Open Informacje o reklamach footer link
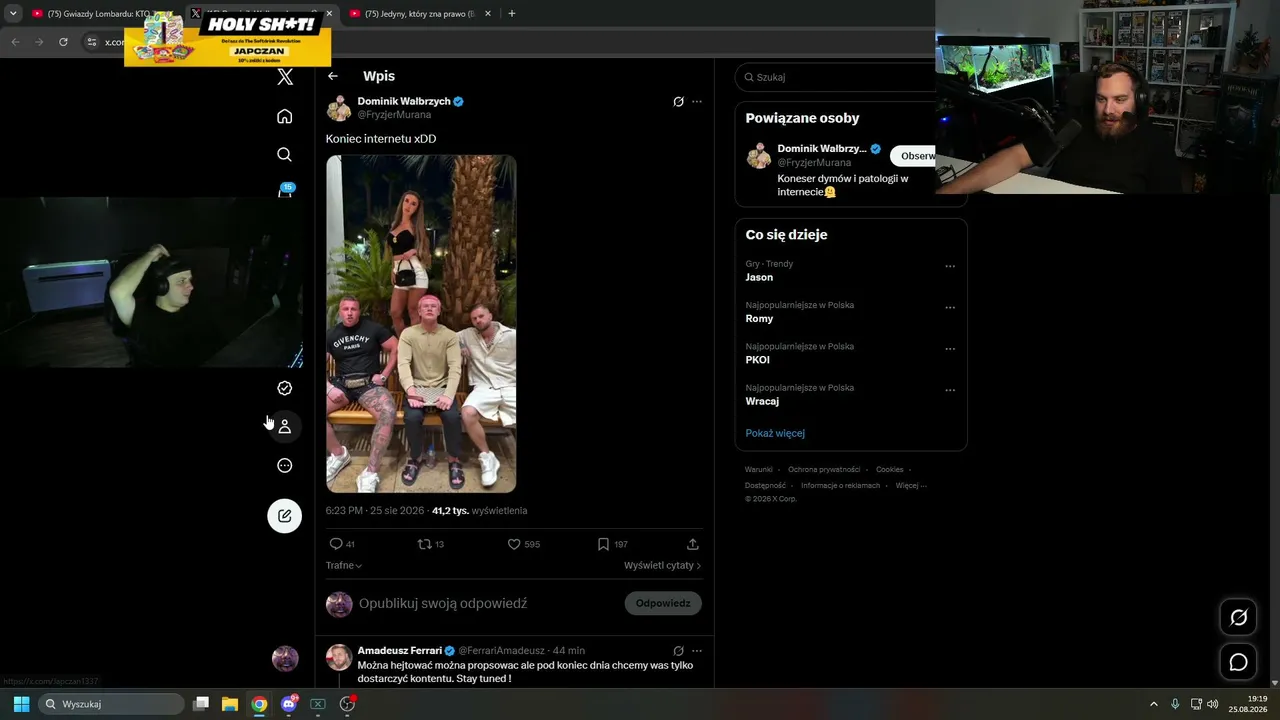The height and width of the screenshot is (720, 1280). pos(841,486)
